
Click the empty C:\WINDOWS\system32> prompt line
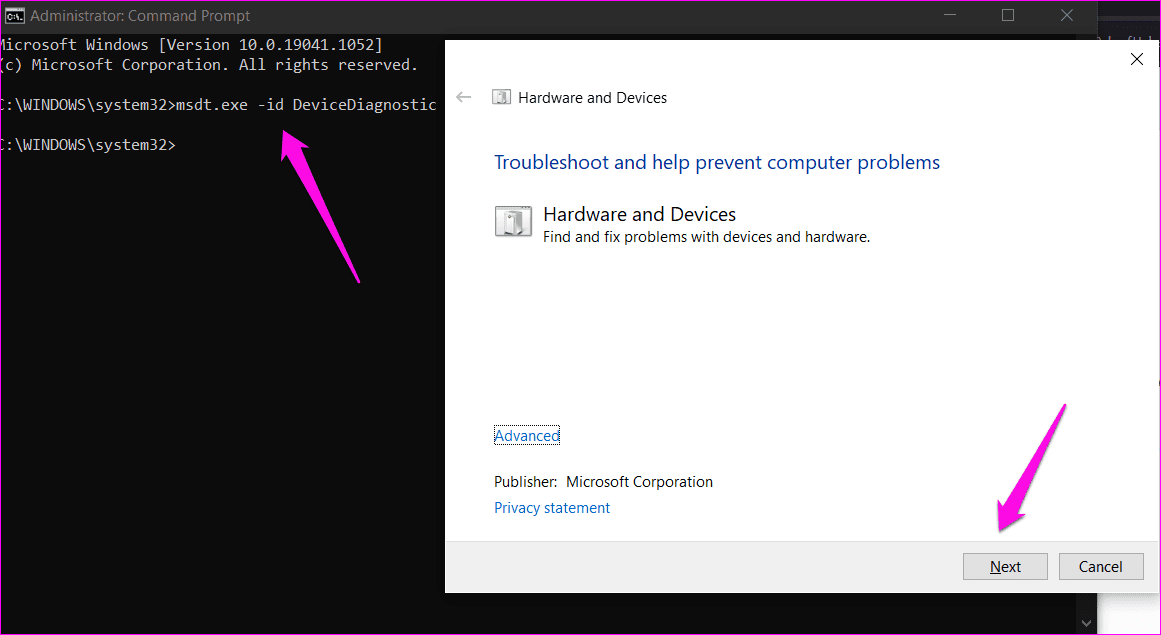(88, 145)
